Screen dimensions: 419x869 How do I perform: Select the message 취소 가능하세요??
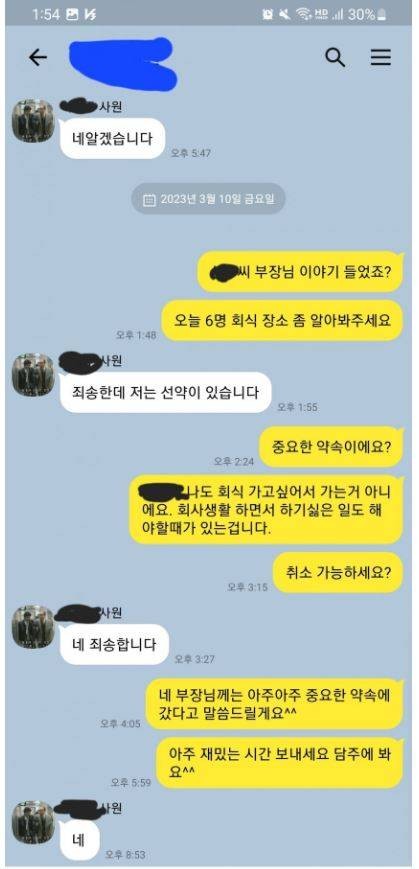click(338, 572)
